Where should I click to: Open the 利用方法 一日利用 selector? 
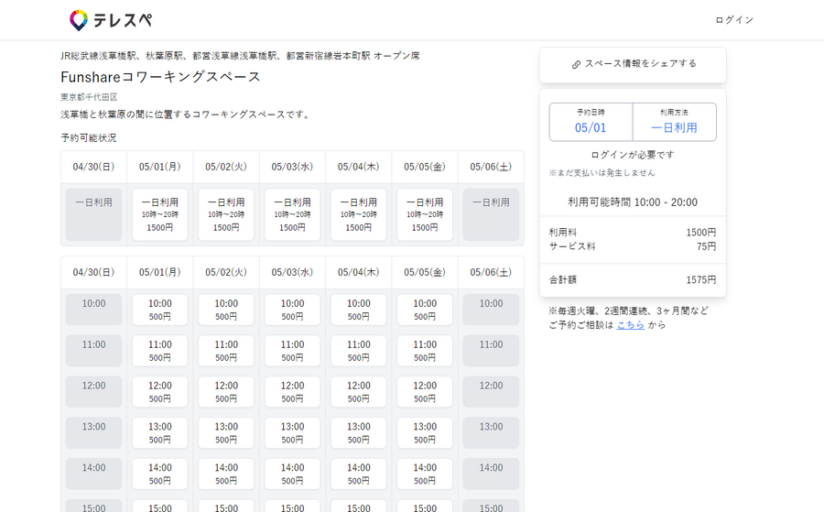click(x=674, y=122)
